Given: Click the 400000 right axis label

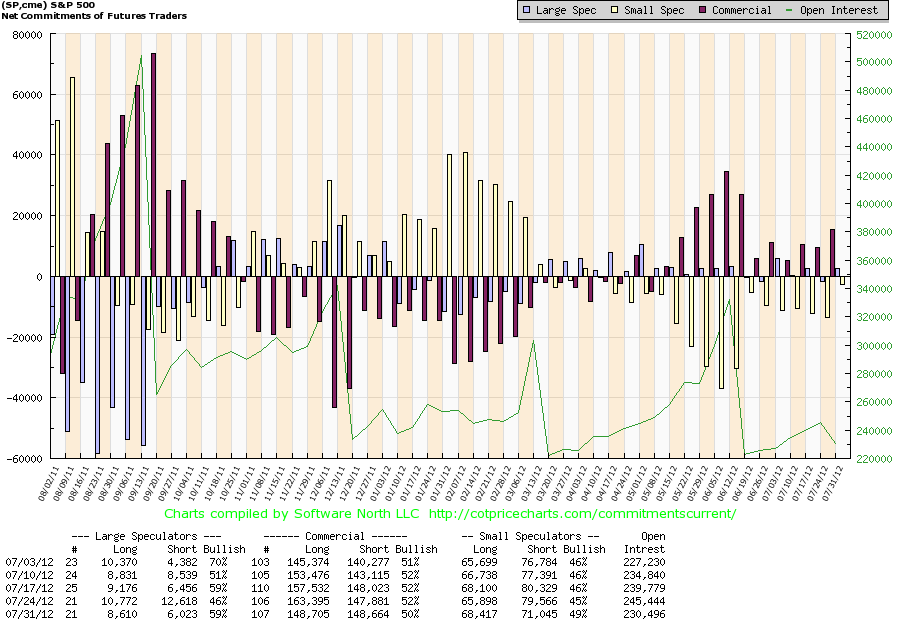Looking at the screenshot, I should coord(874,204).
